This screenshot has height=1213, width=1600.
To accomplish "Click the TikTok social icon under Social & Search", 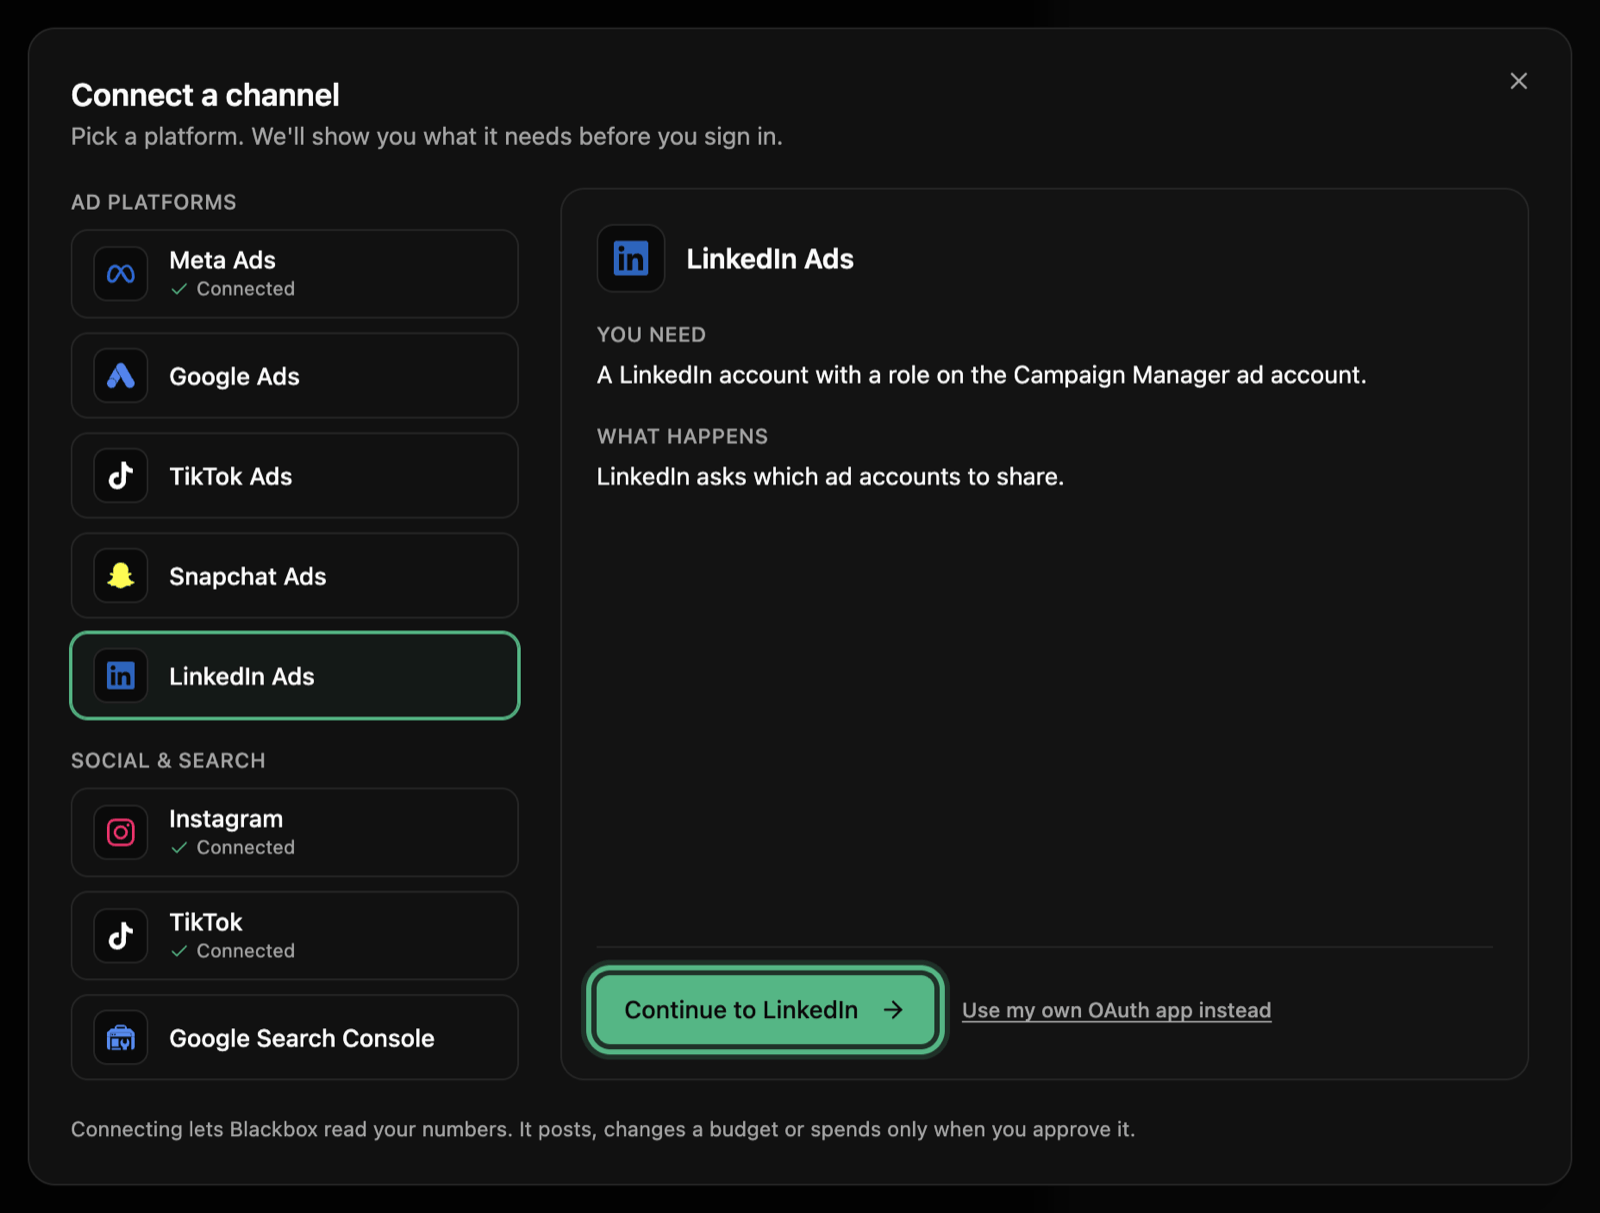I will [x=121, y=936].
